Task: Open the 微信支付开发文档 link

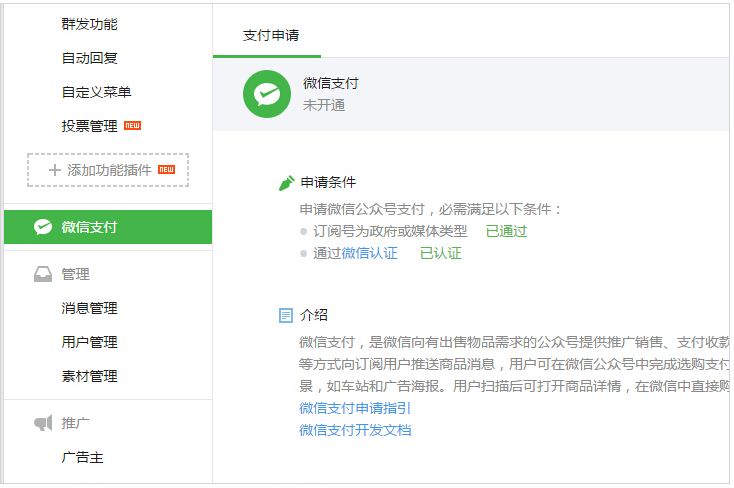Action: pos(355,430)
